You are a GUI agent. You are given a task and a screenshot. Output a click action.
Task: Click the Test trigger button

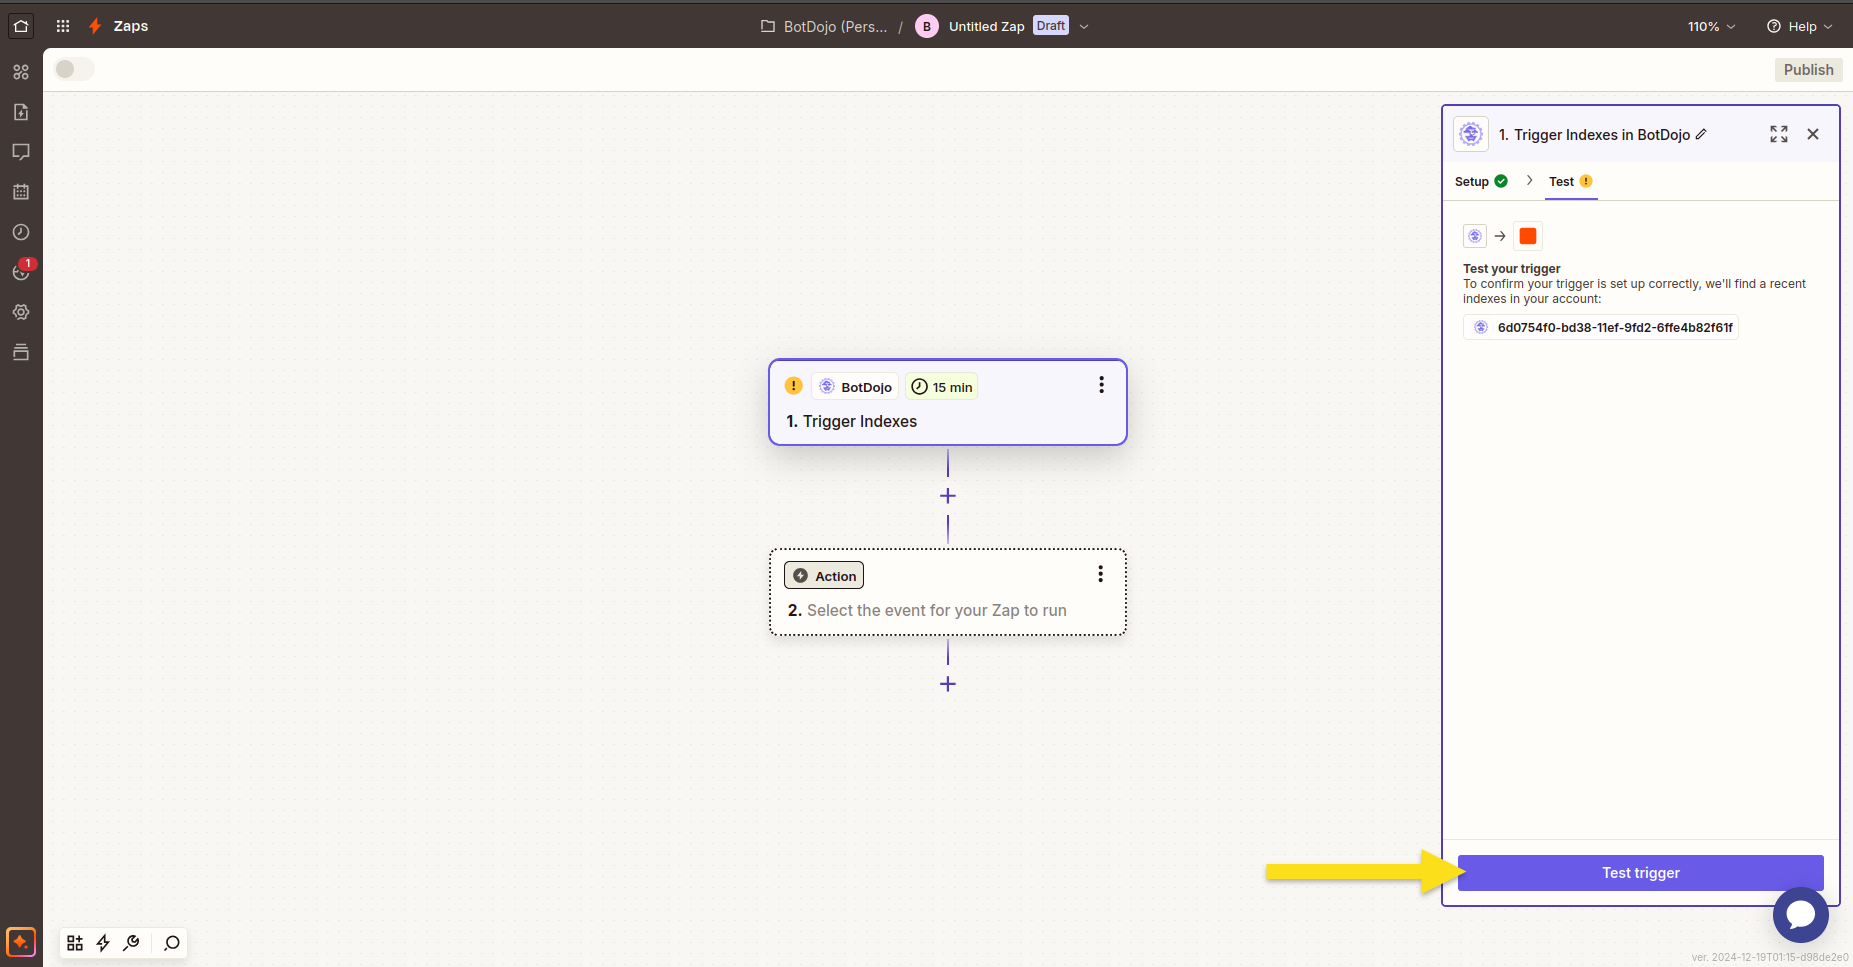click(x=1641, y=873)
